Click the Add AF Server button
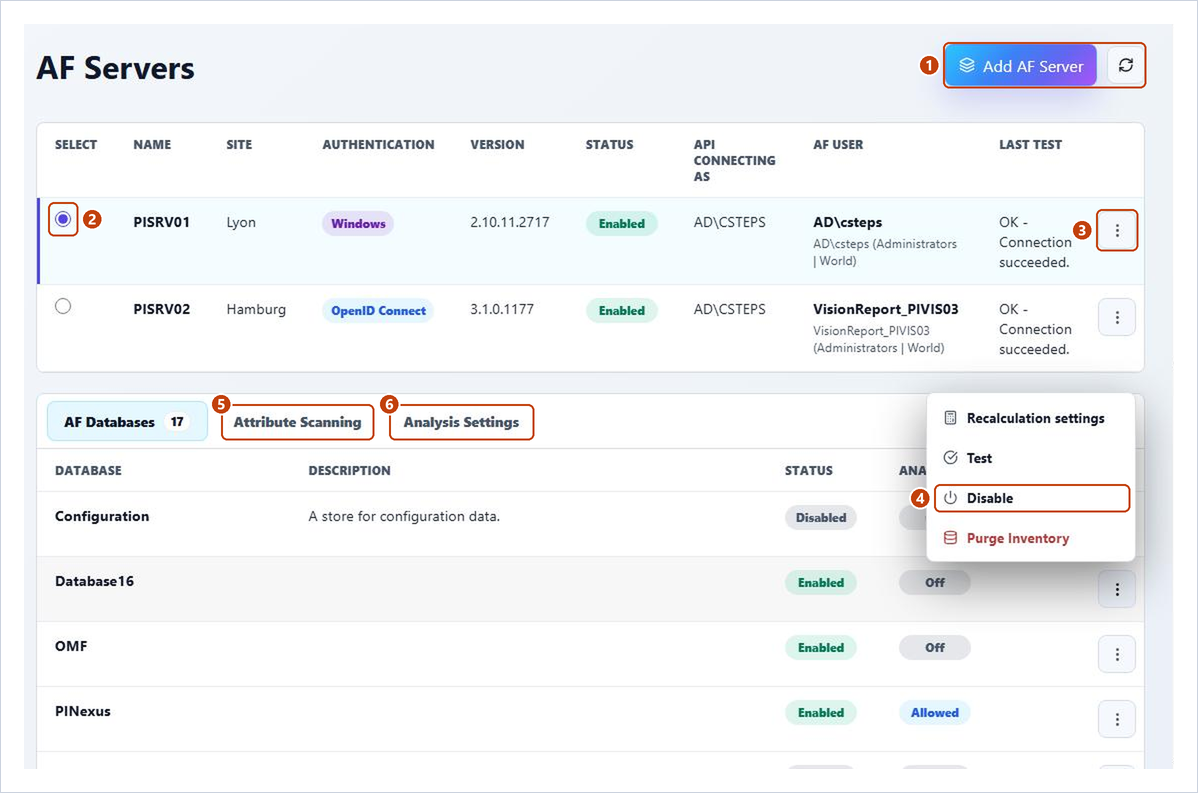1198x793 pixels. tap(1022, 66)
